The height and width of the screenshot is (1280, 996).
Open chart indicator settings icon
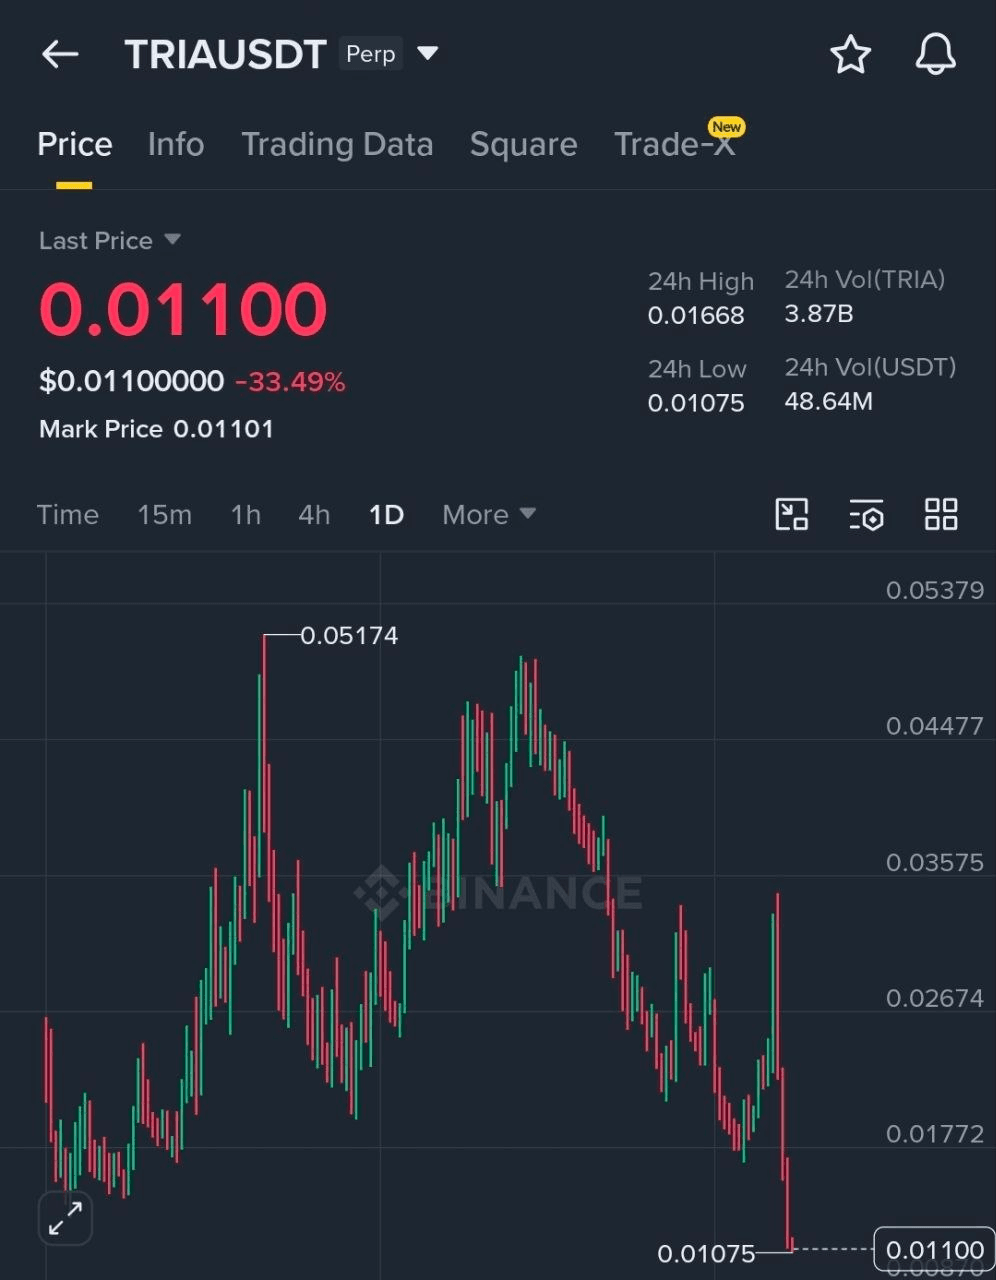coord(866,515)
